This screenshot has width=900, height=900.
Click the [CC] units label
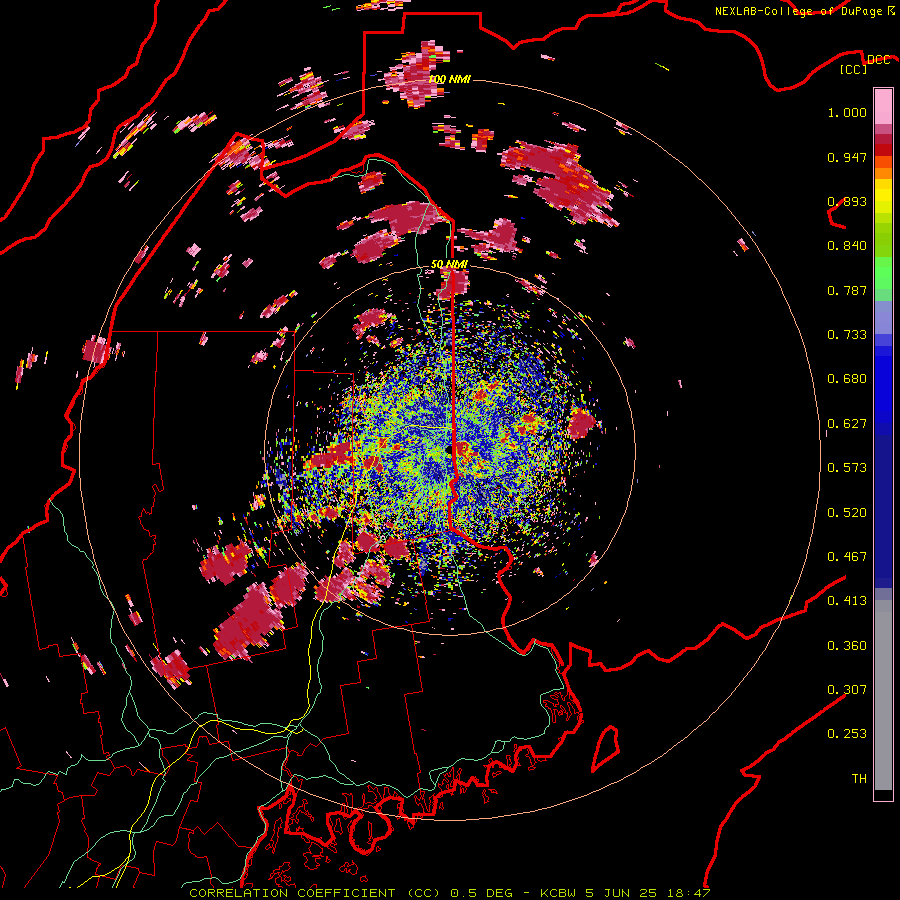coord(854,70)
